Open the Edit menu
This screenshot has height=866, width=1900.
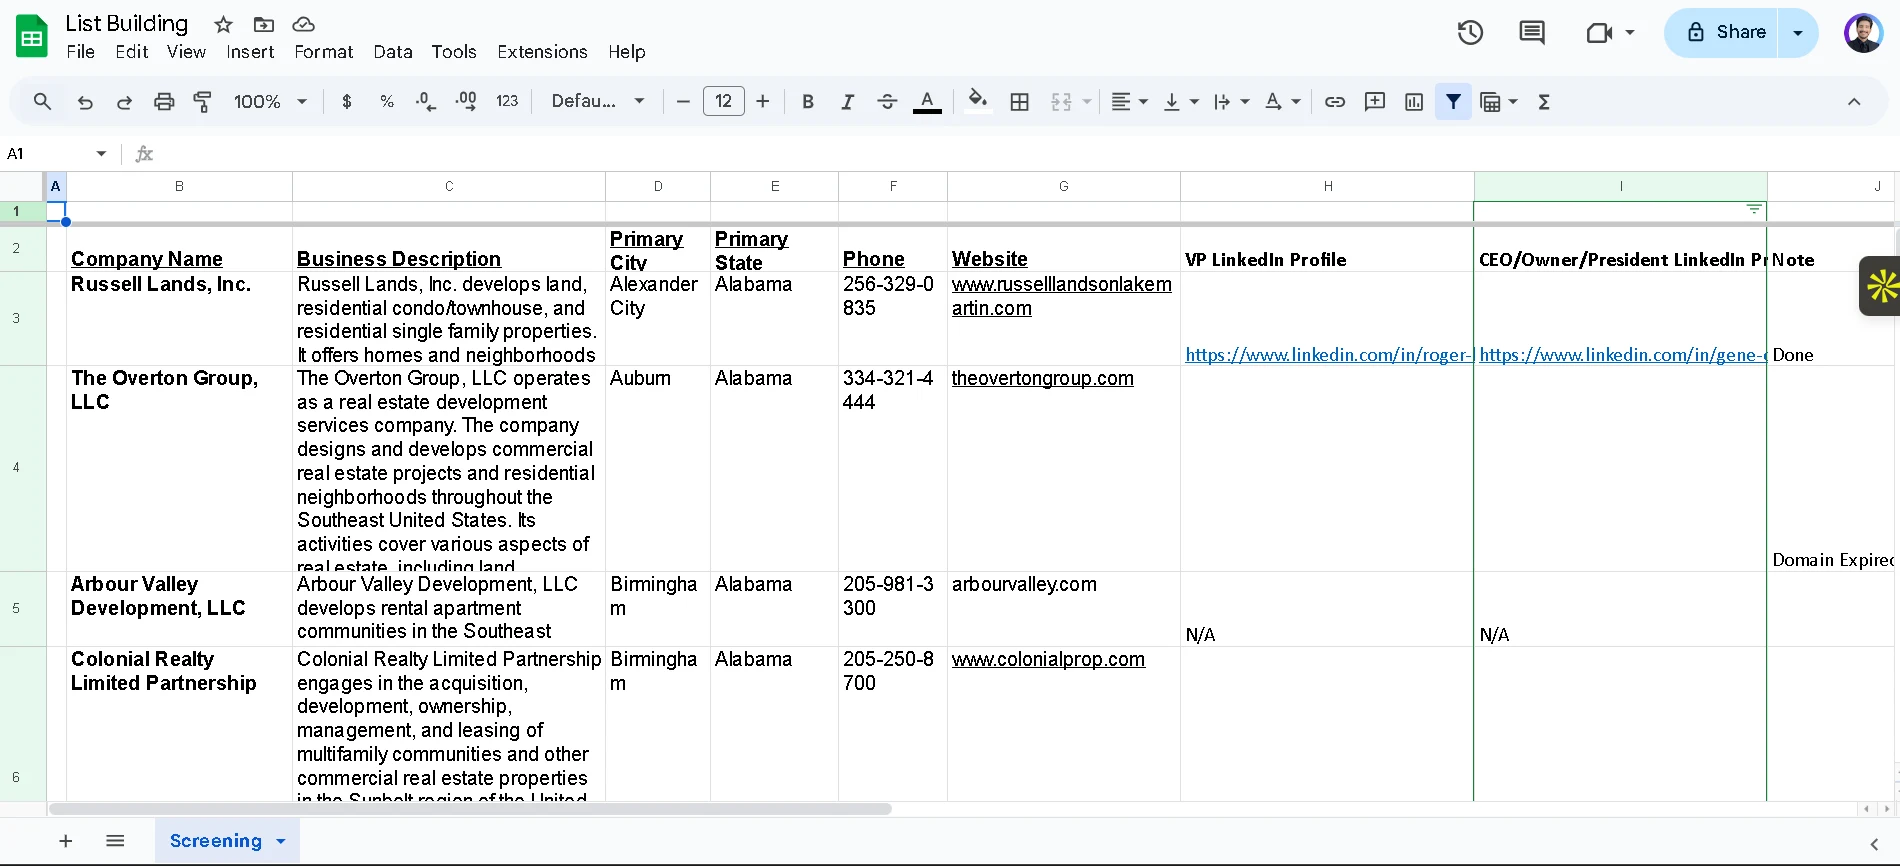click(132, 52)
